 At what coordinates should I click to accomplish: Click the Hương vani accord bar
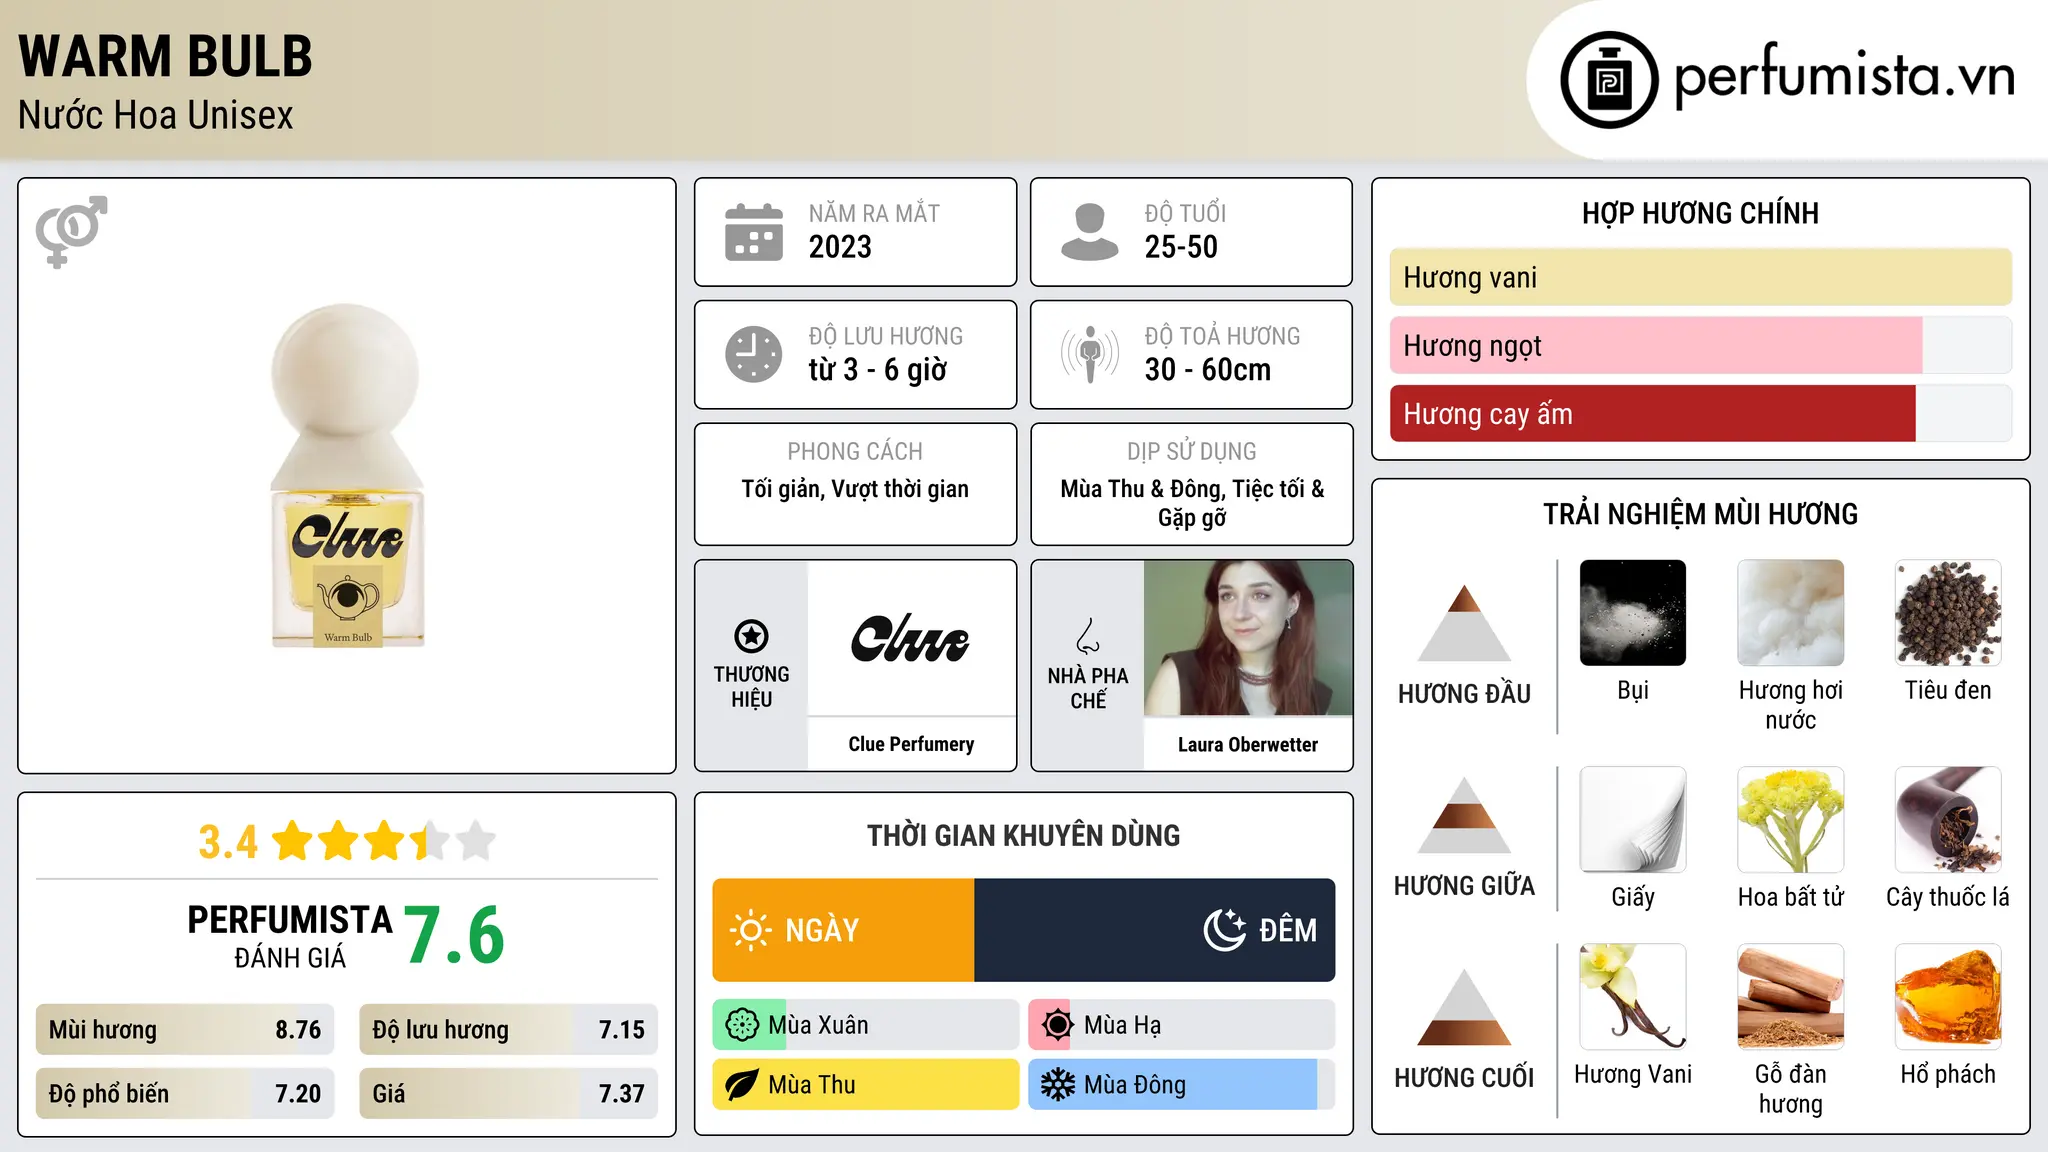tap(1701, 277)
